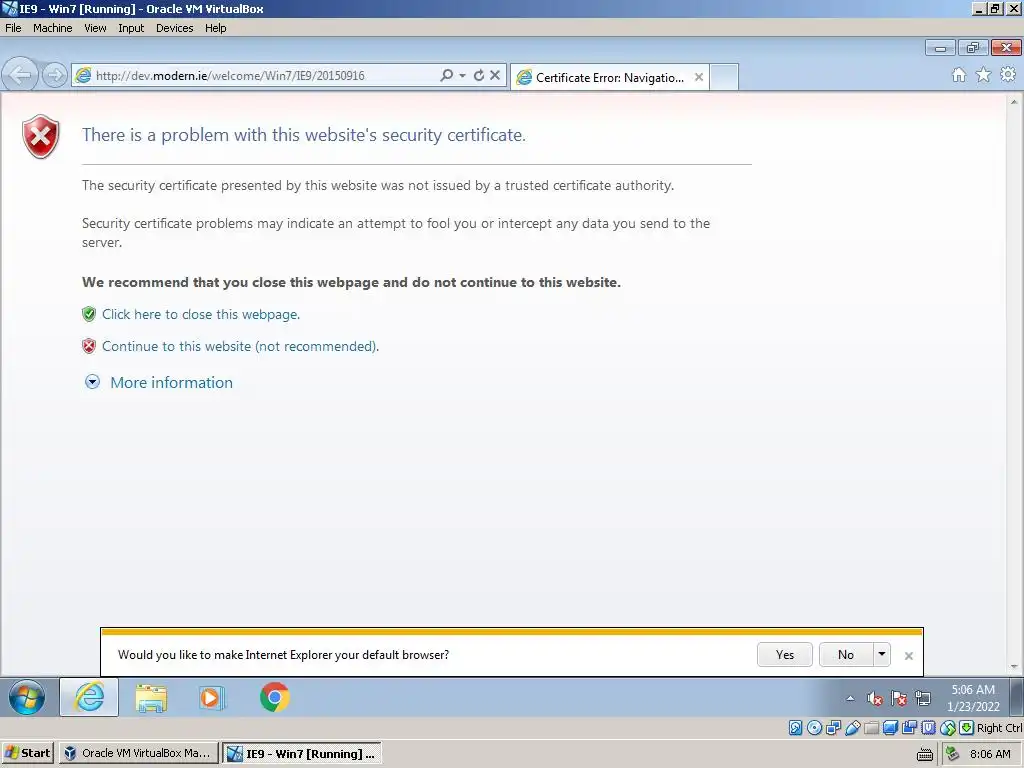Click the page scrollbar up arrow
Screen dimensions: 1024x768
tap(1014, 102)
